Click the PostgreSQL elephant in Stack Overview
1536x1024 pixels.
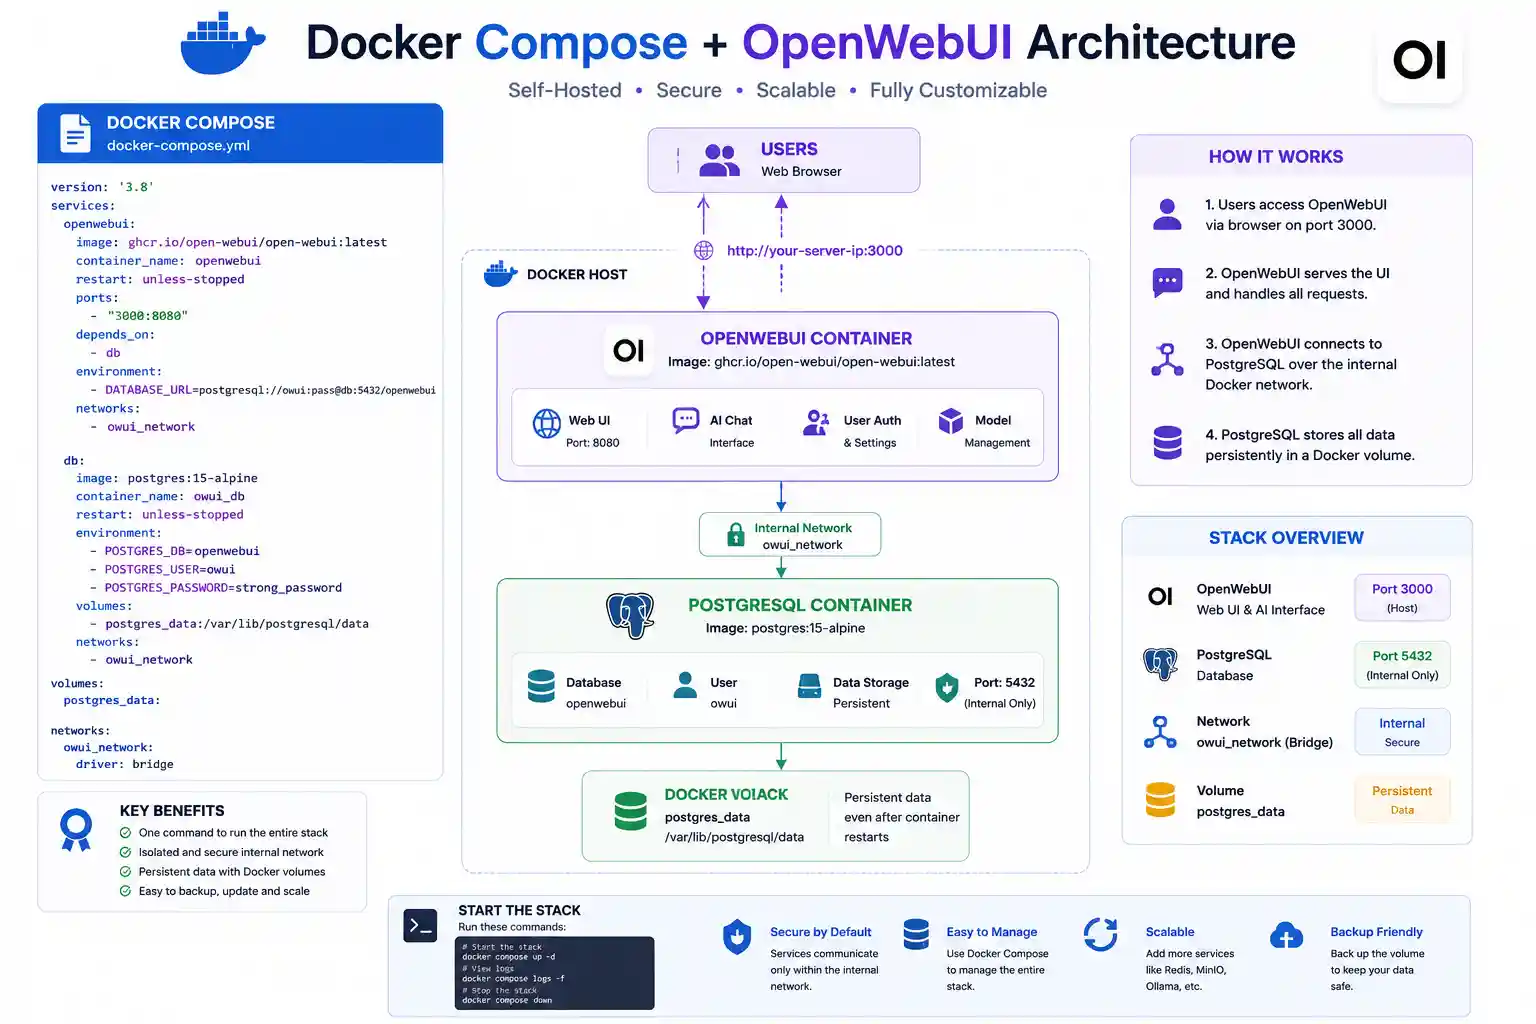click(x=1160, y=664)
